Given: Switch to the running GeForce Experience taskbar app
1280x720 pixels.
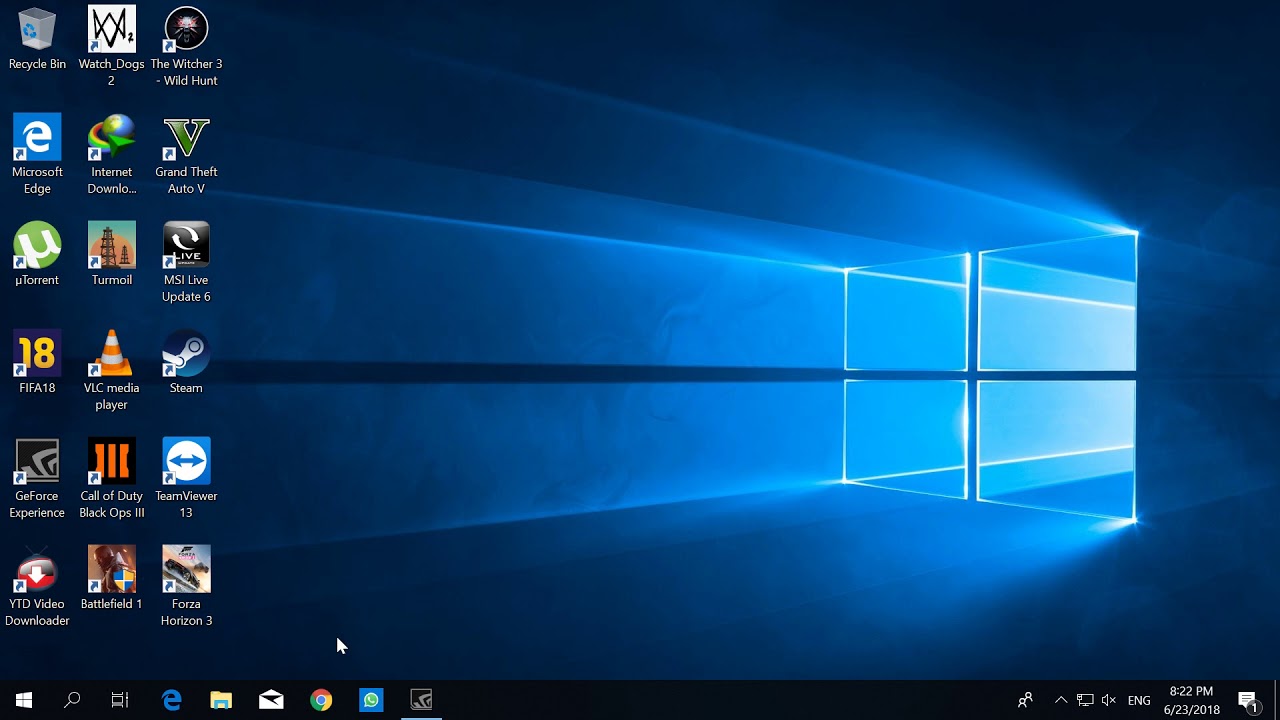Looking at the screenshot, I should click(421, 700).
